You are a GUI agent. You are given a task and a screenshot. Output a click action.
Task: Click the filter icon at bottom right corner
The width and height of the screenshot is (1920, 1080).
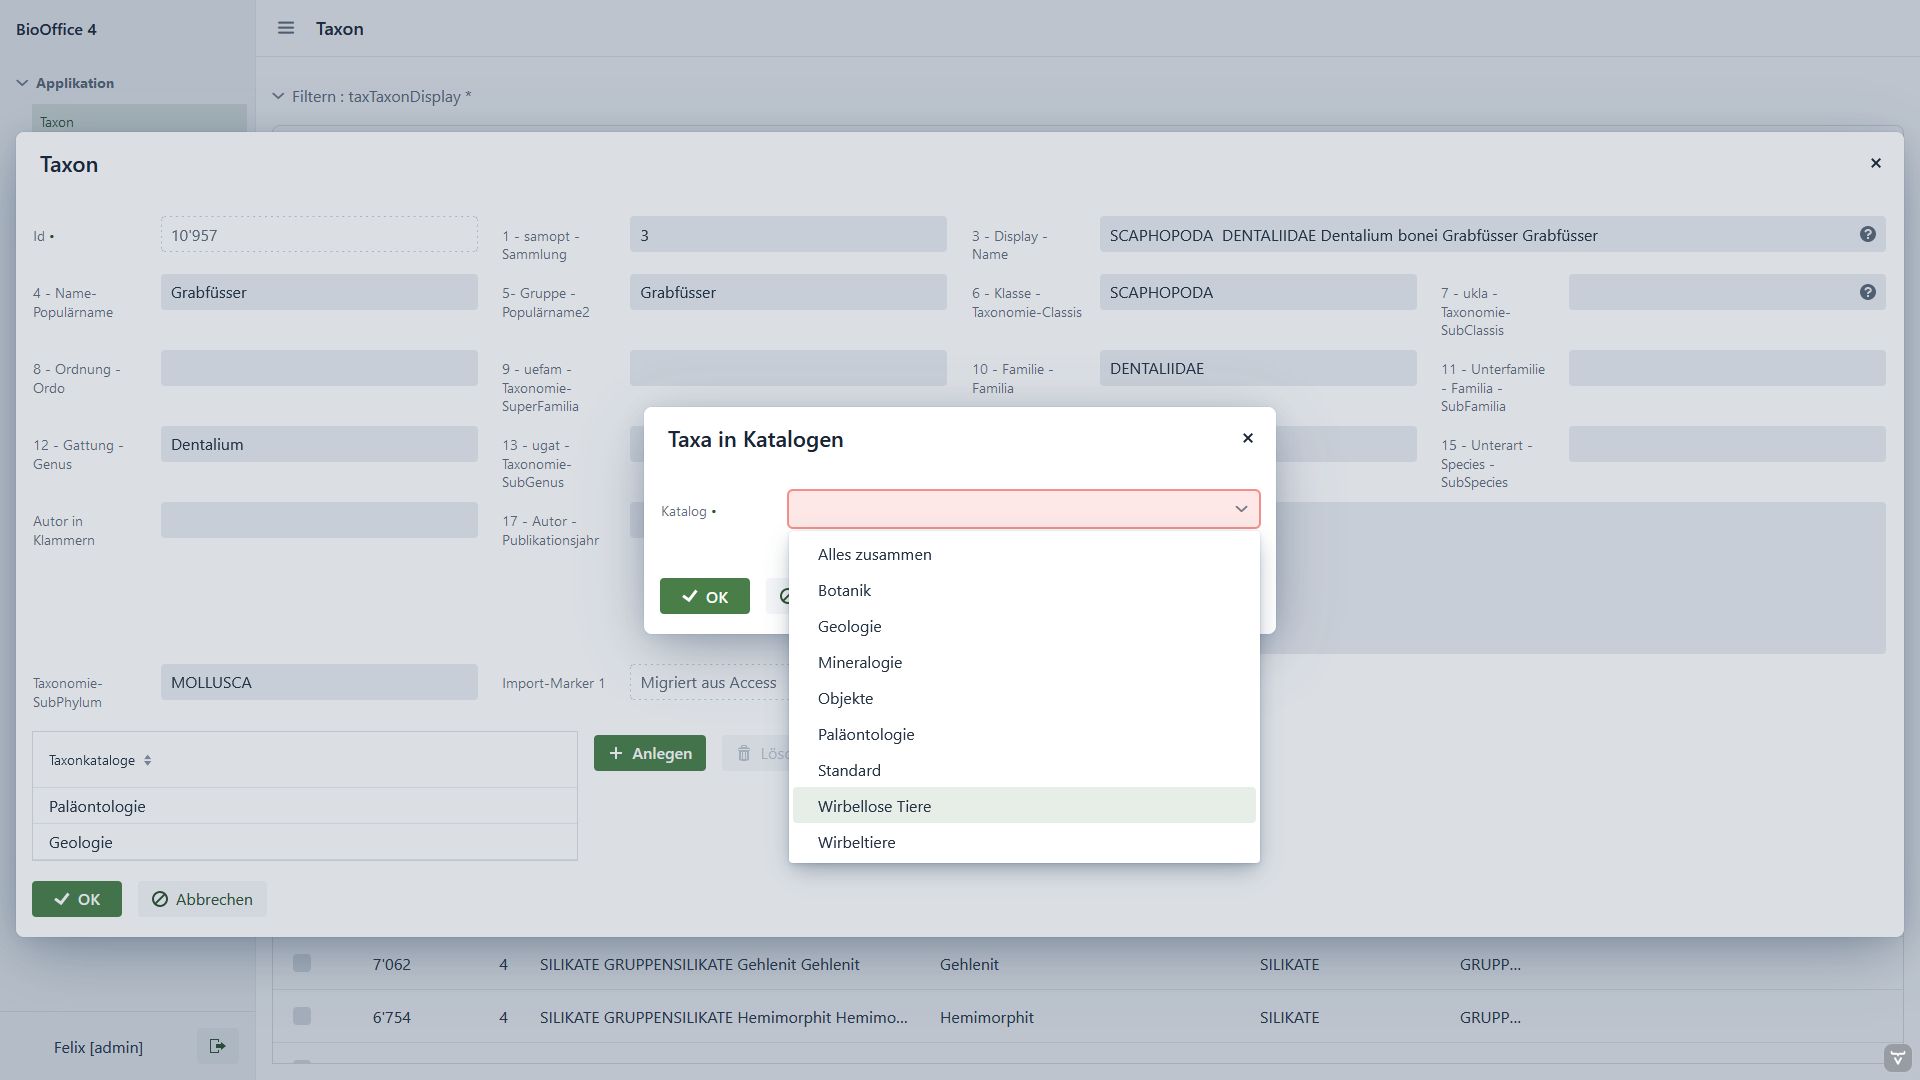point(1897,1058)
